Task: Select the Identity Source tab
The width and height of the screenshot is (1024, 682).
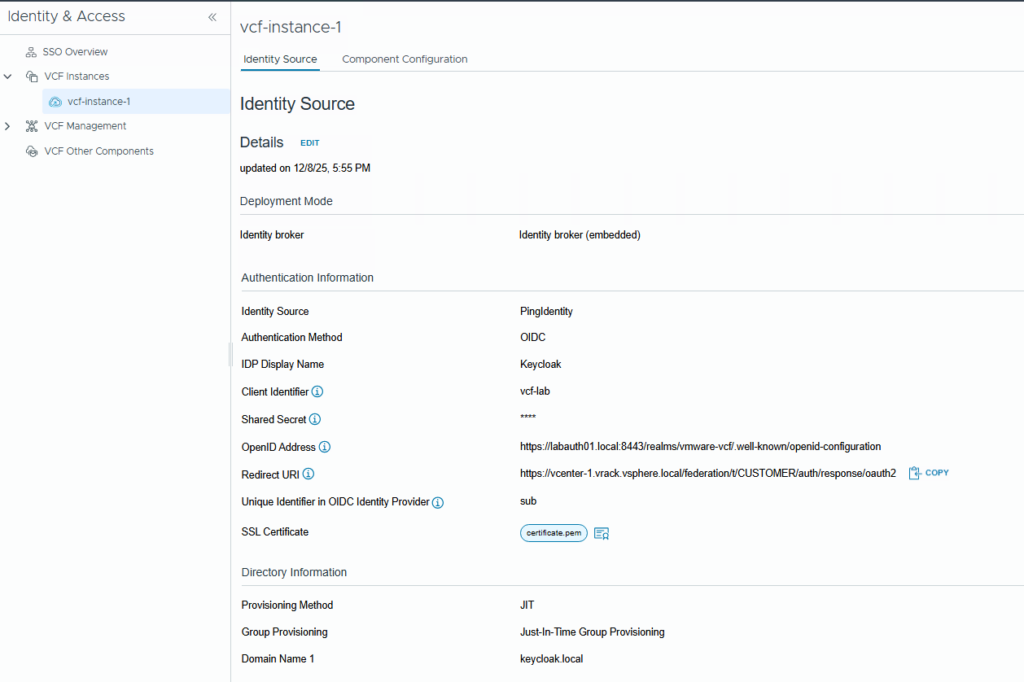Action: tap(280, 60)
